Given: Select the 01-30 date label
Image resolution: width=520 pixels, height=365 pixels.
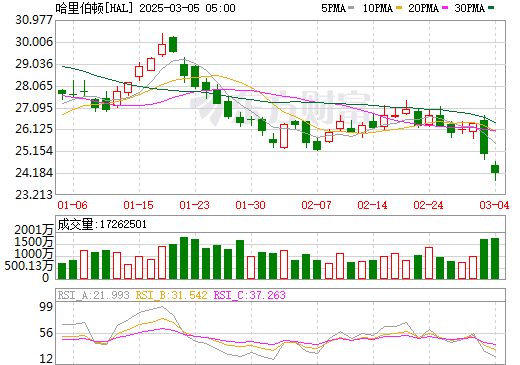Looking at the screenshot, I should [x=250, y=205].
